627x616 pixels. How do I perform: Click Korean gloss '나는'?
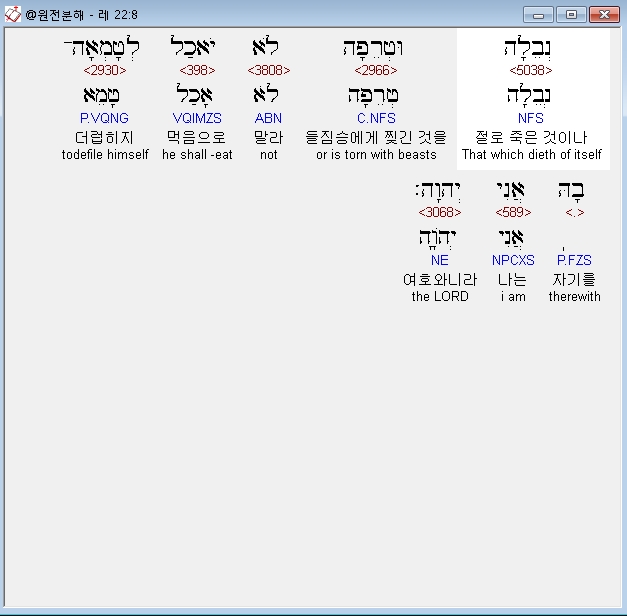(512, 279)
